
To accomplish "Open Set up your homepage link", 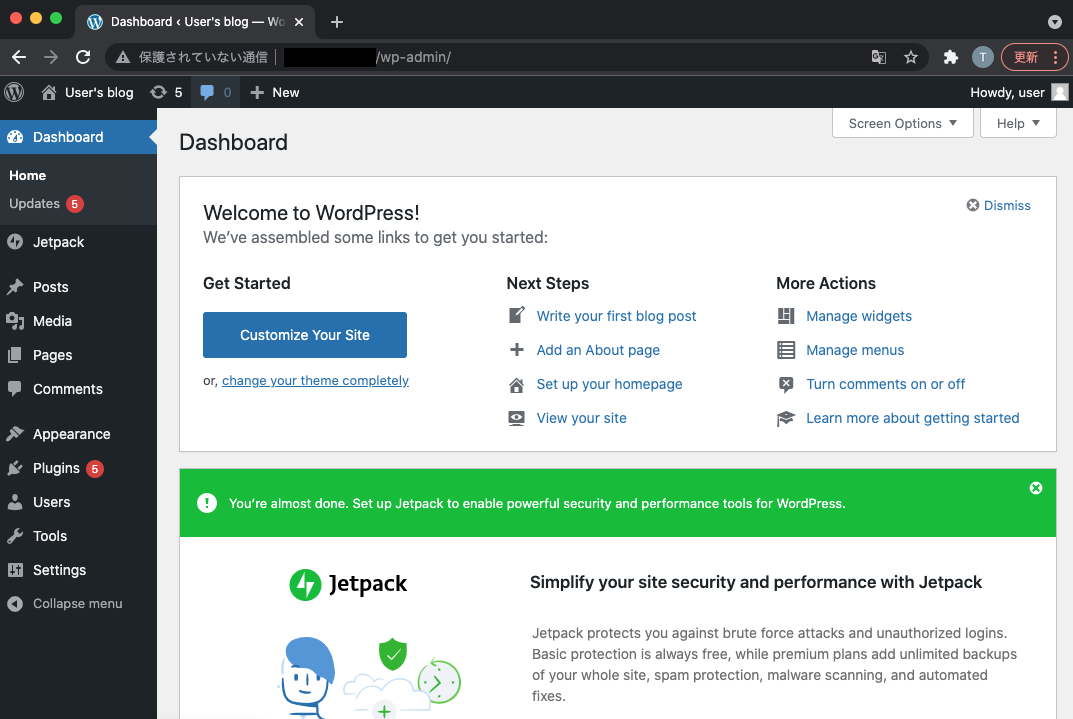I will click(x=609, y=384).
